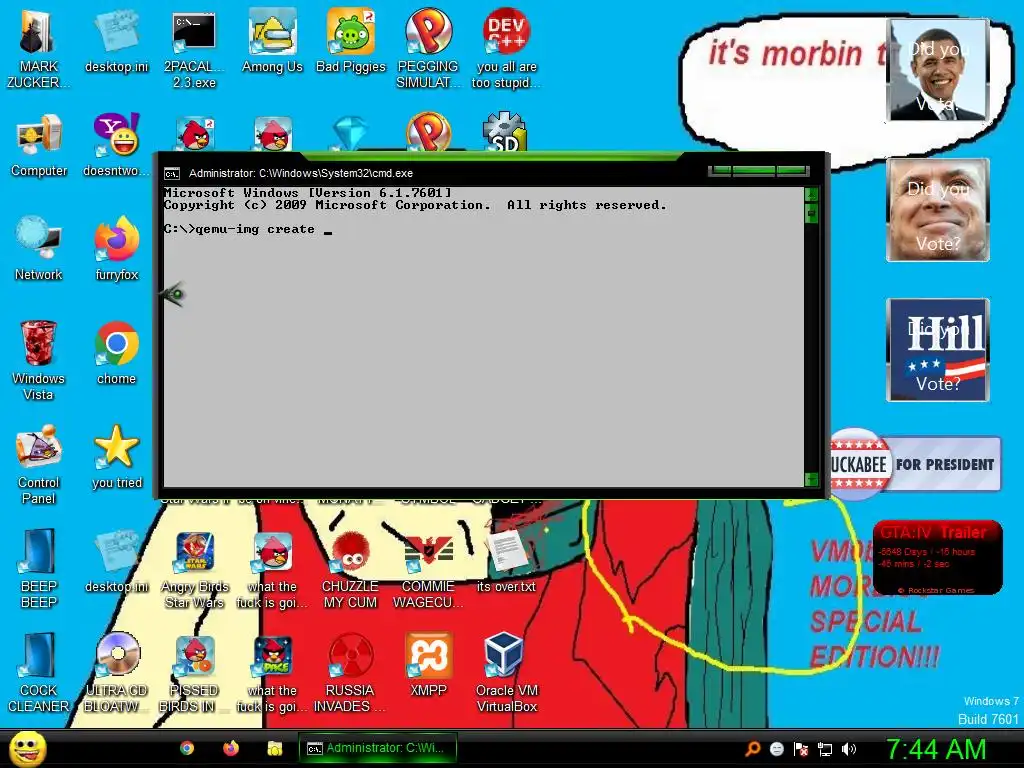1024x768 pixels.
Task: Click the magnifier search tray icon
Action: coord(753,749)
